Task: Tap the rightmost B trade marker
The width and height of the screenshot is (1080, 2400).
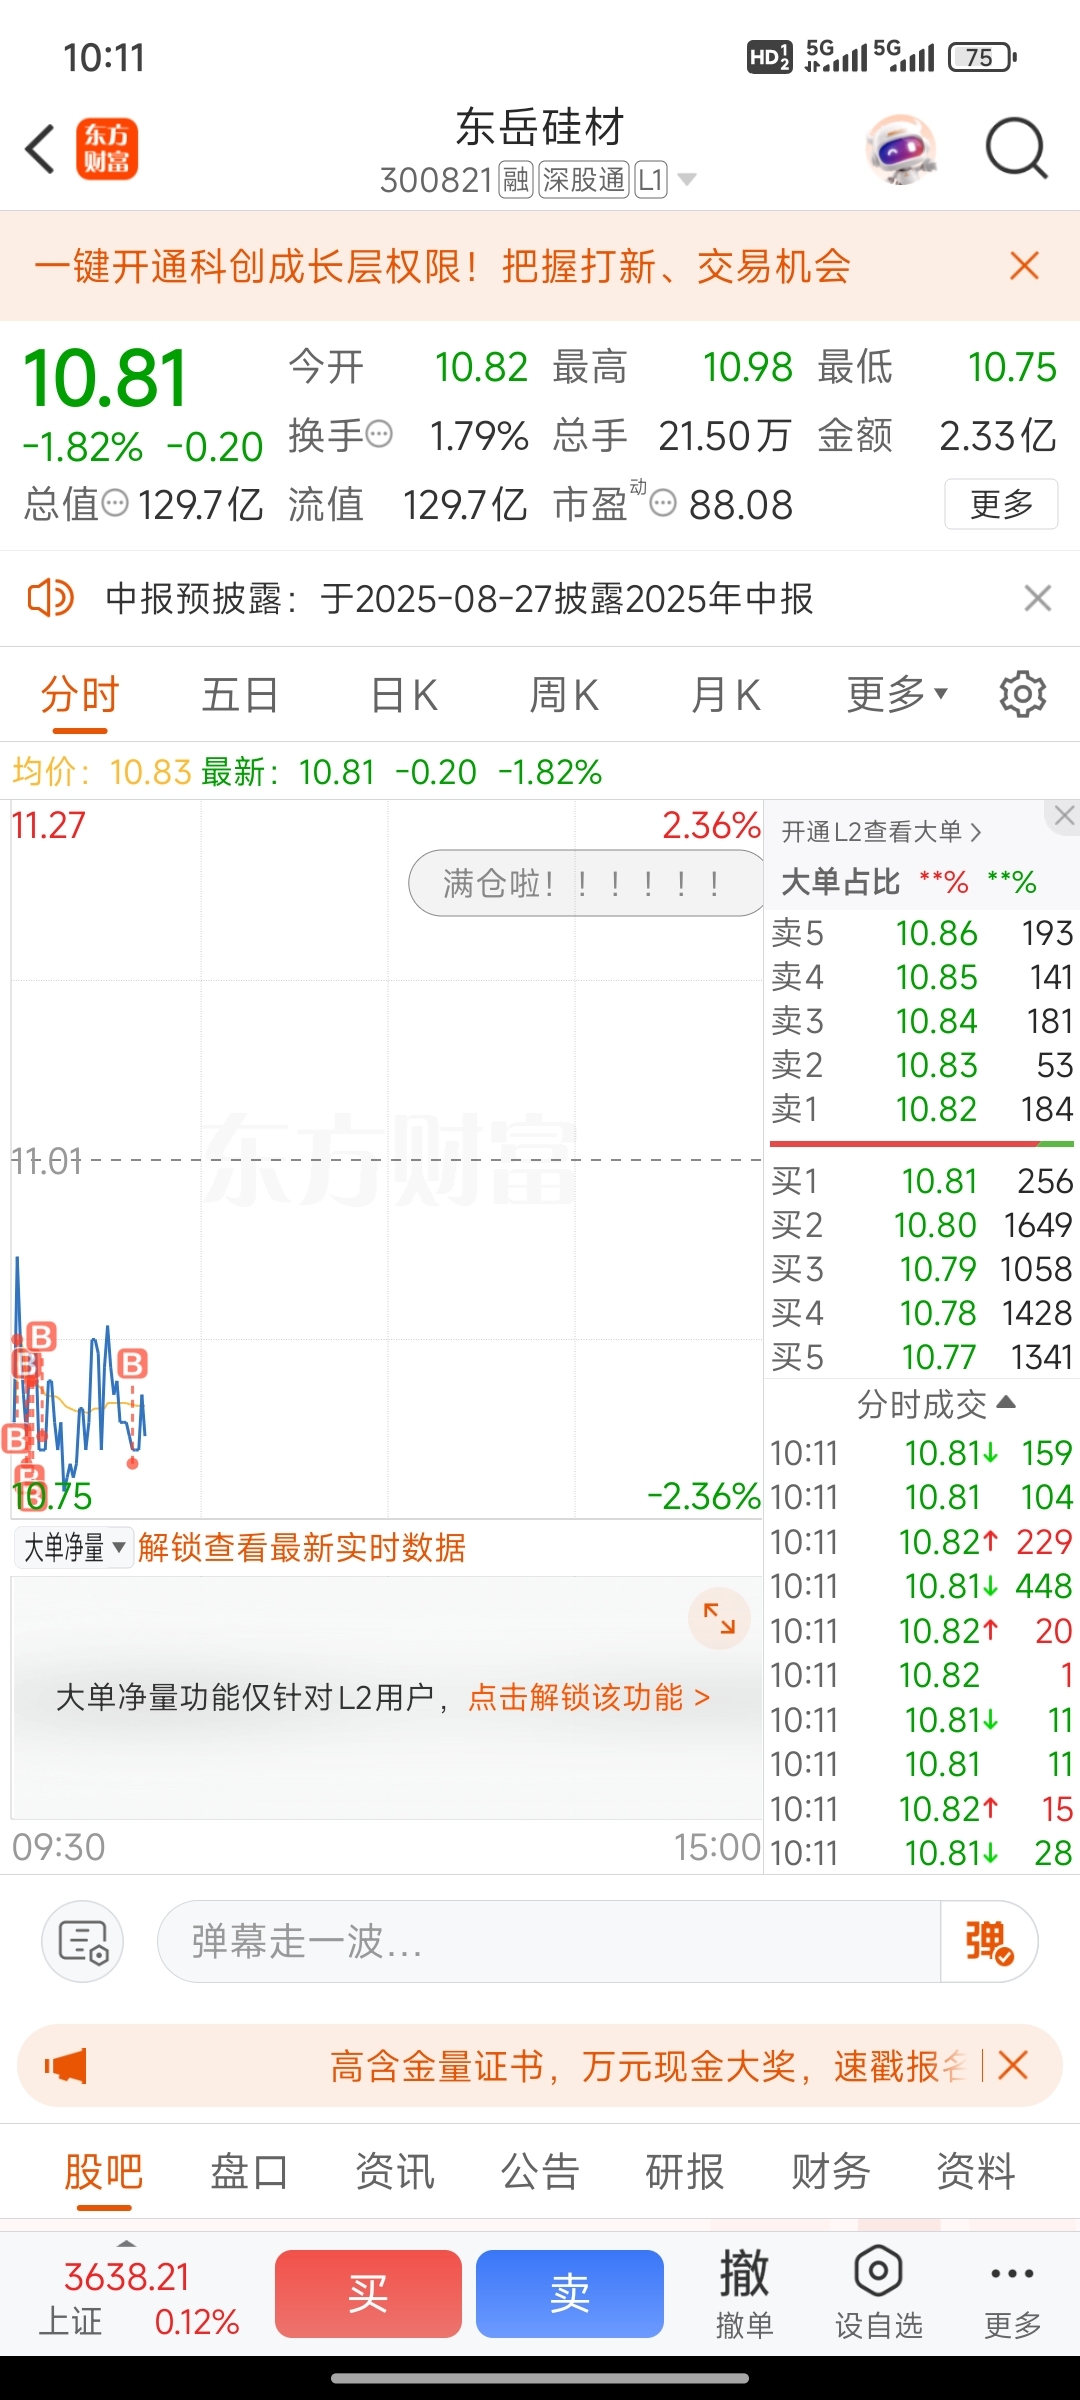Action: point(133,1363)
